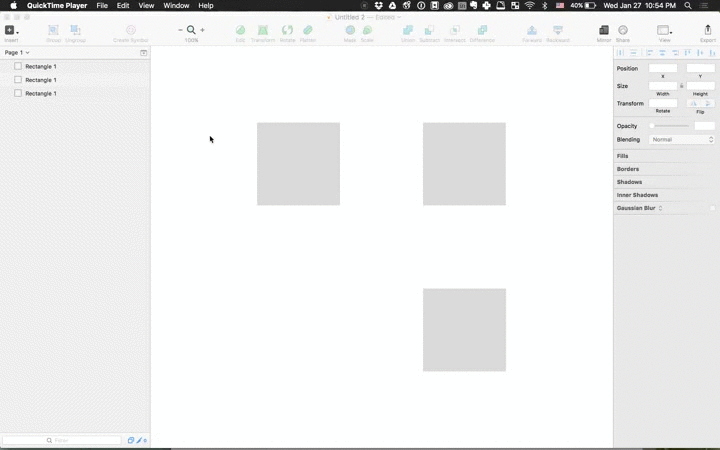Click the Height size field
Image resolution: width=720 pixels, height=450 pixels.
[700, 86]
